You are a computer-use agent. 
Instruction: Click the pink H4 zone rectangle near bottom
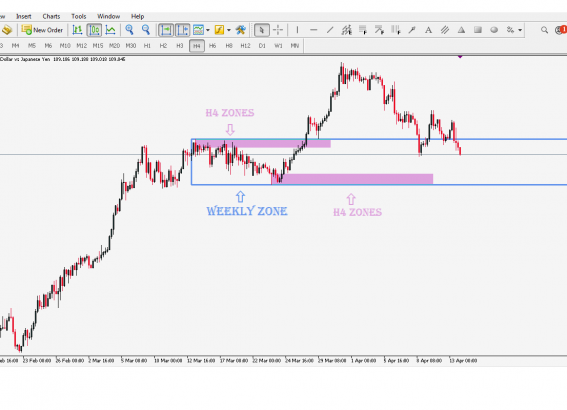(352, 179)
